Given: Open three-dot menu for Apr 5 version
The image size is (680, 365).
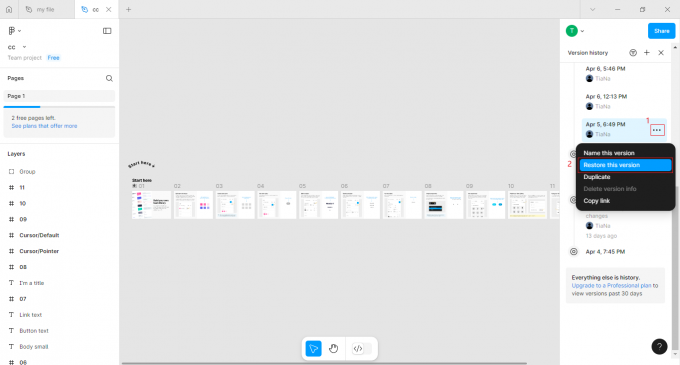Looking at the screenshot, I should tap(657, 130).
